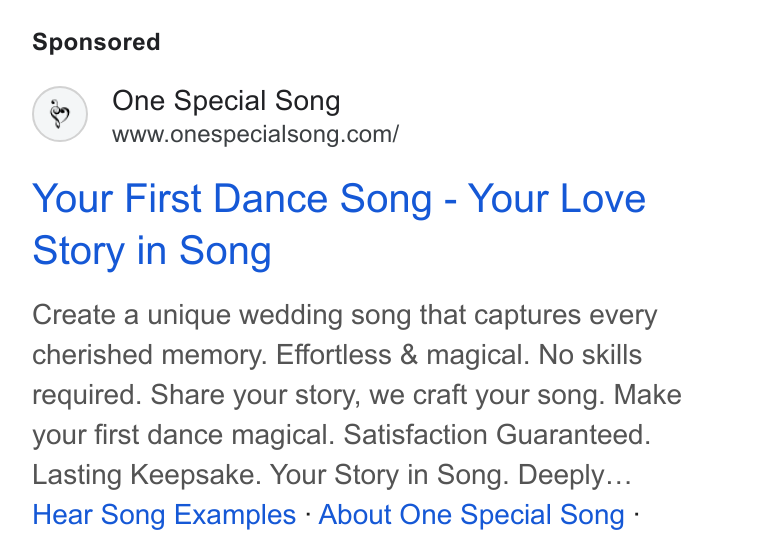Open the Hear Song Examples sitelink

click(x=164, y=514)
